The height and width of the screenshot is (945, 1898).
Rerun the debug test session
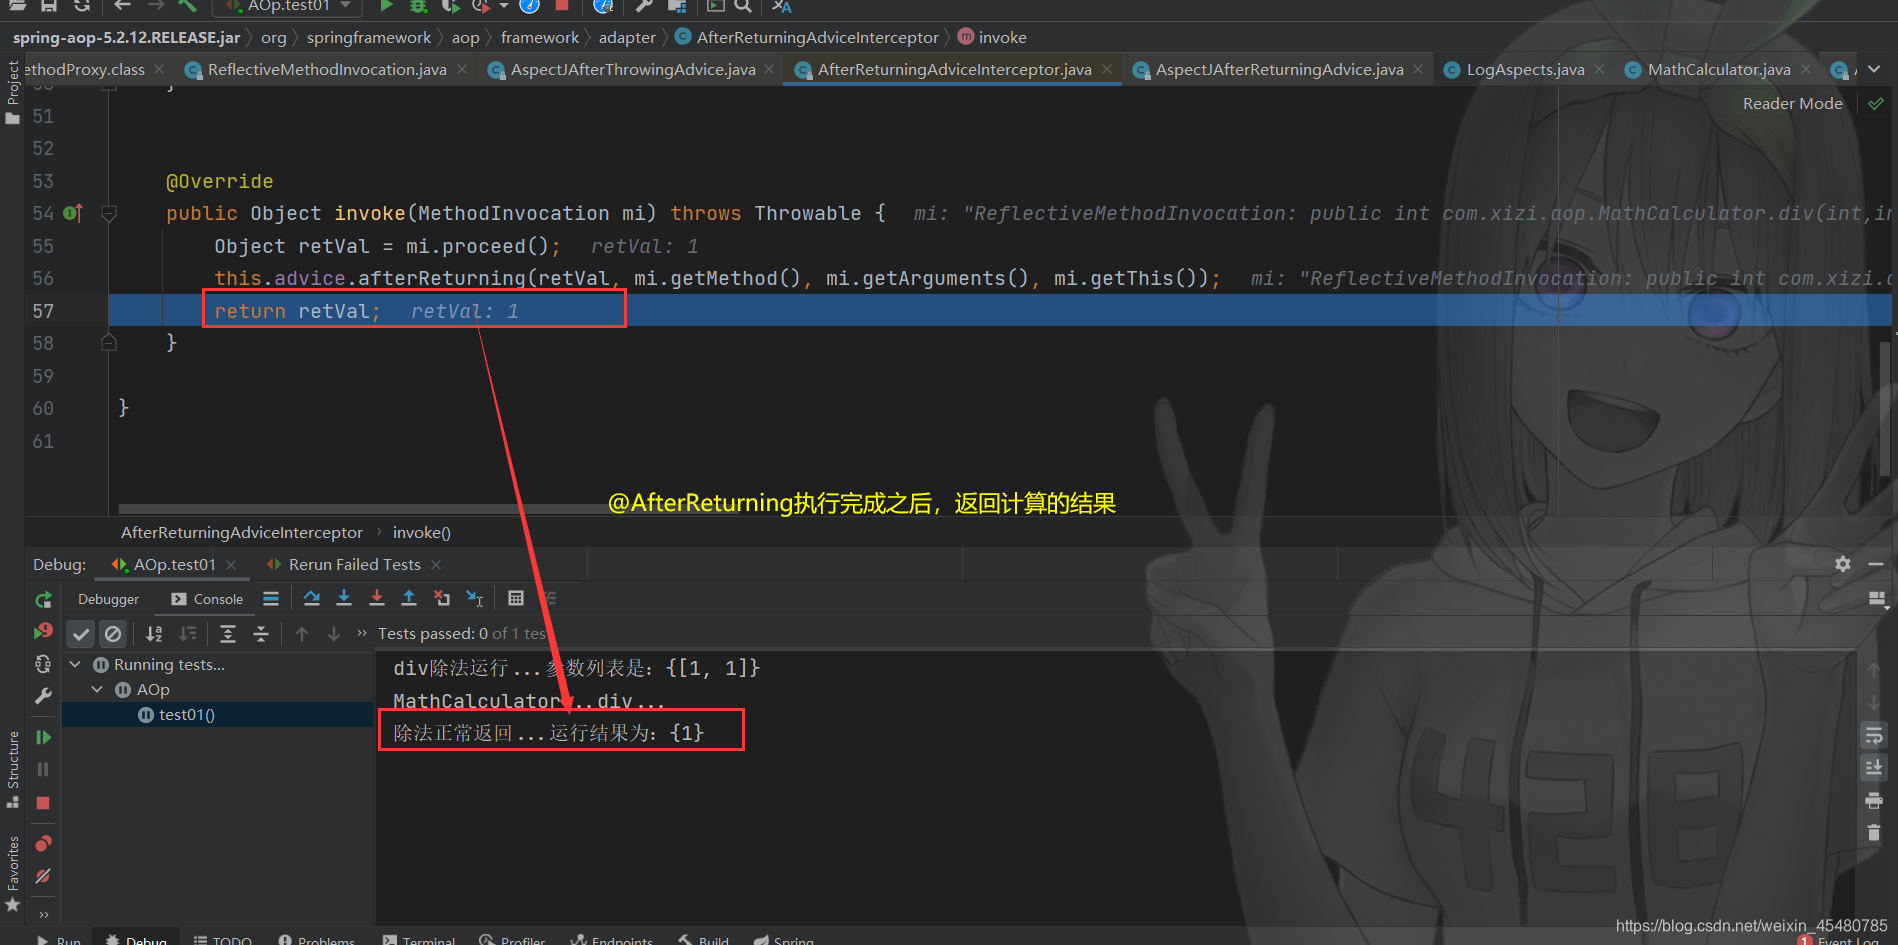click(x=43, y=599)
